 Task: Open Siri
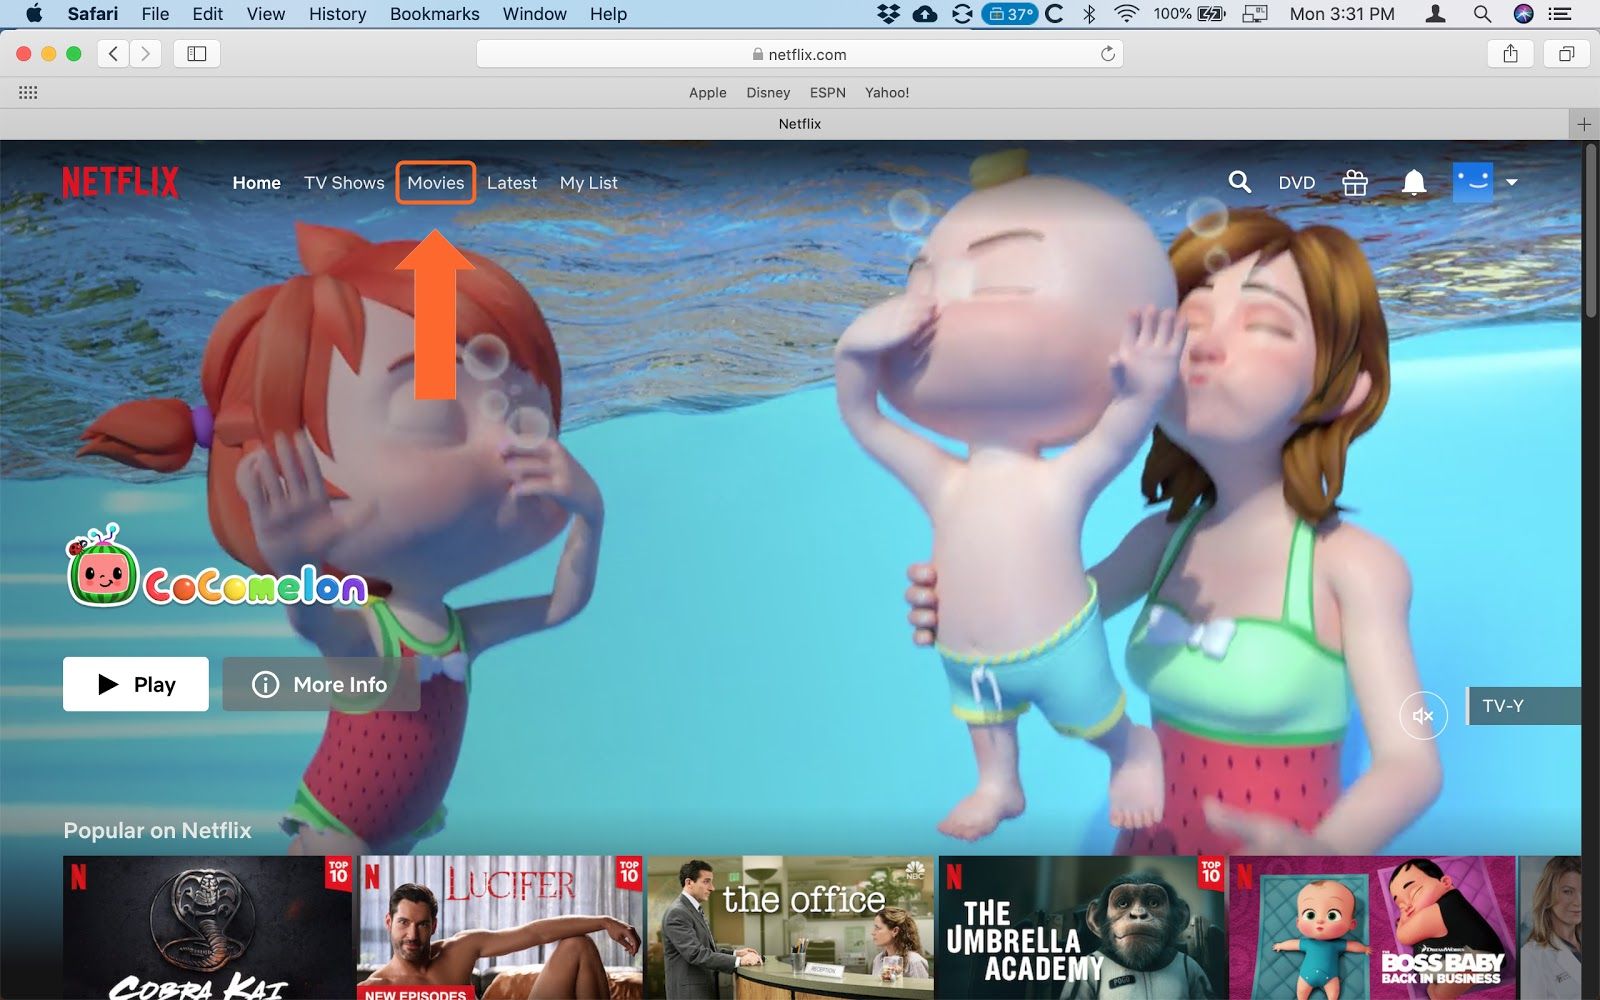pyautogui.click(x=1524, y=14)
